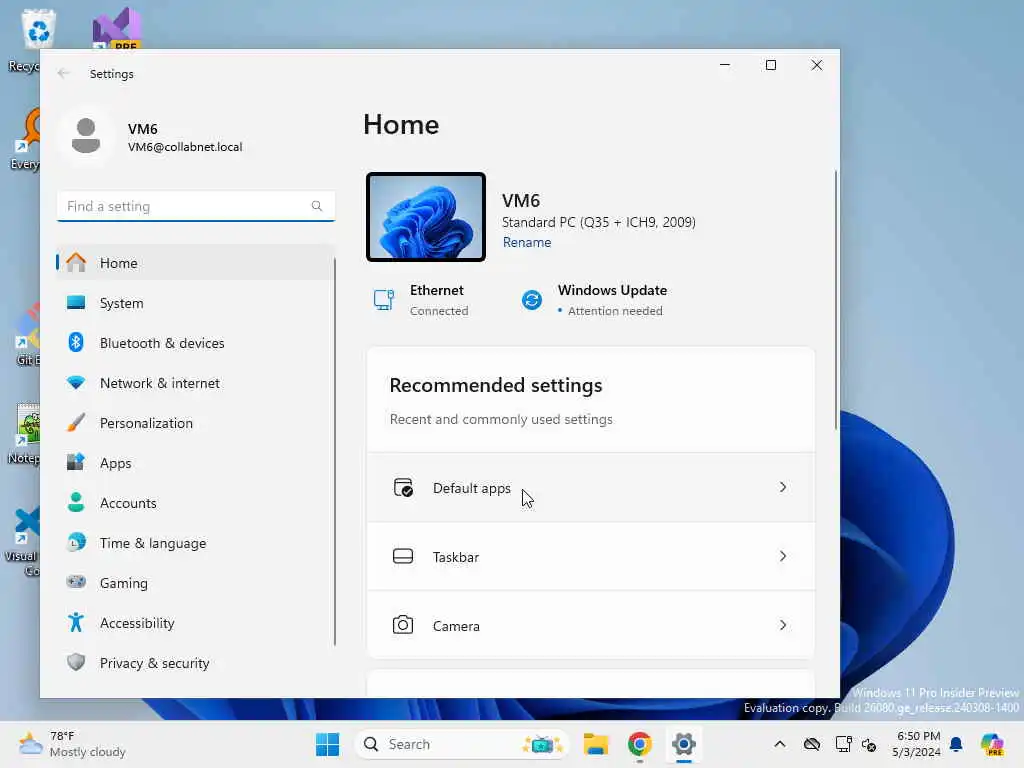Select Home in settings navigation

point(195,263)
